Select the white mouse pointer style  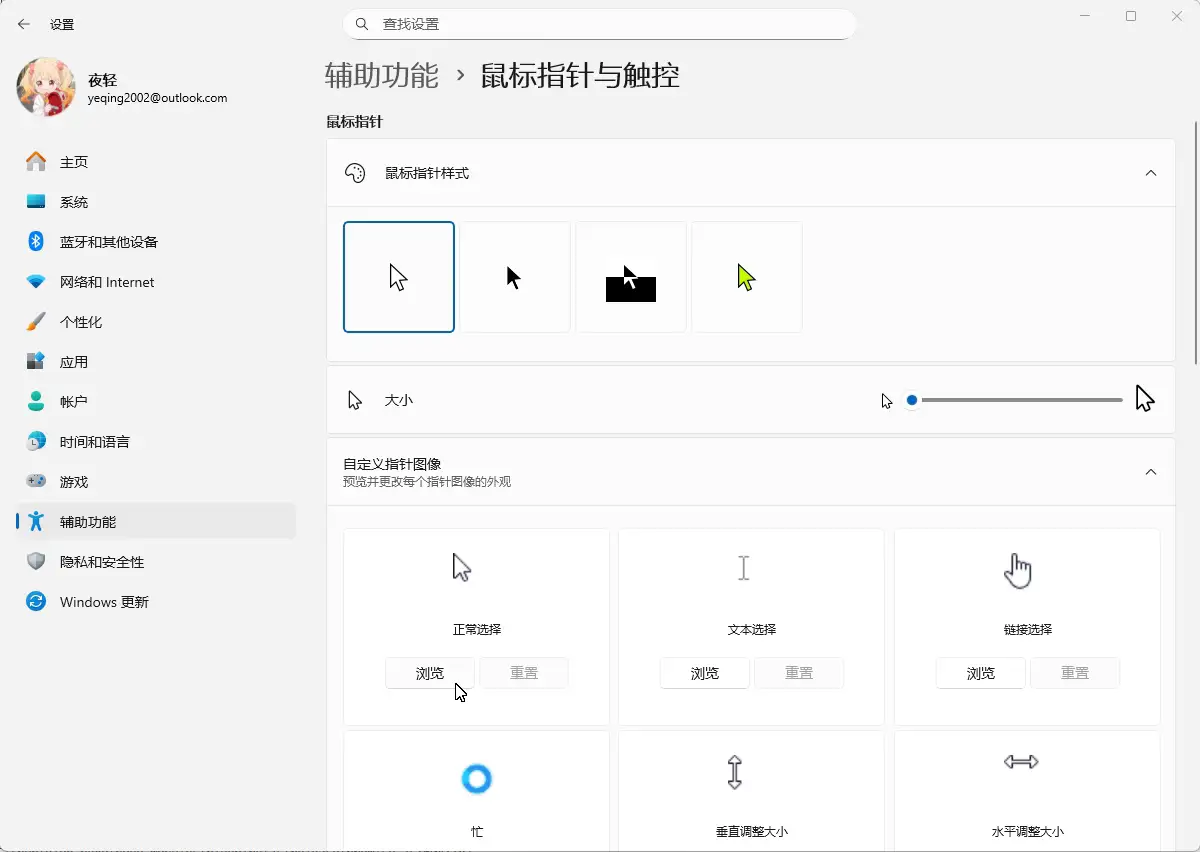point(399,277)
